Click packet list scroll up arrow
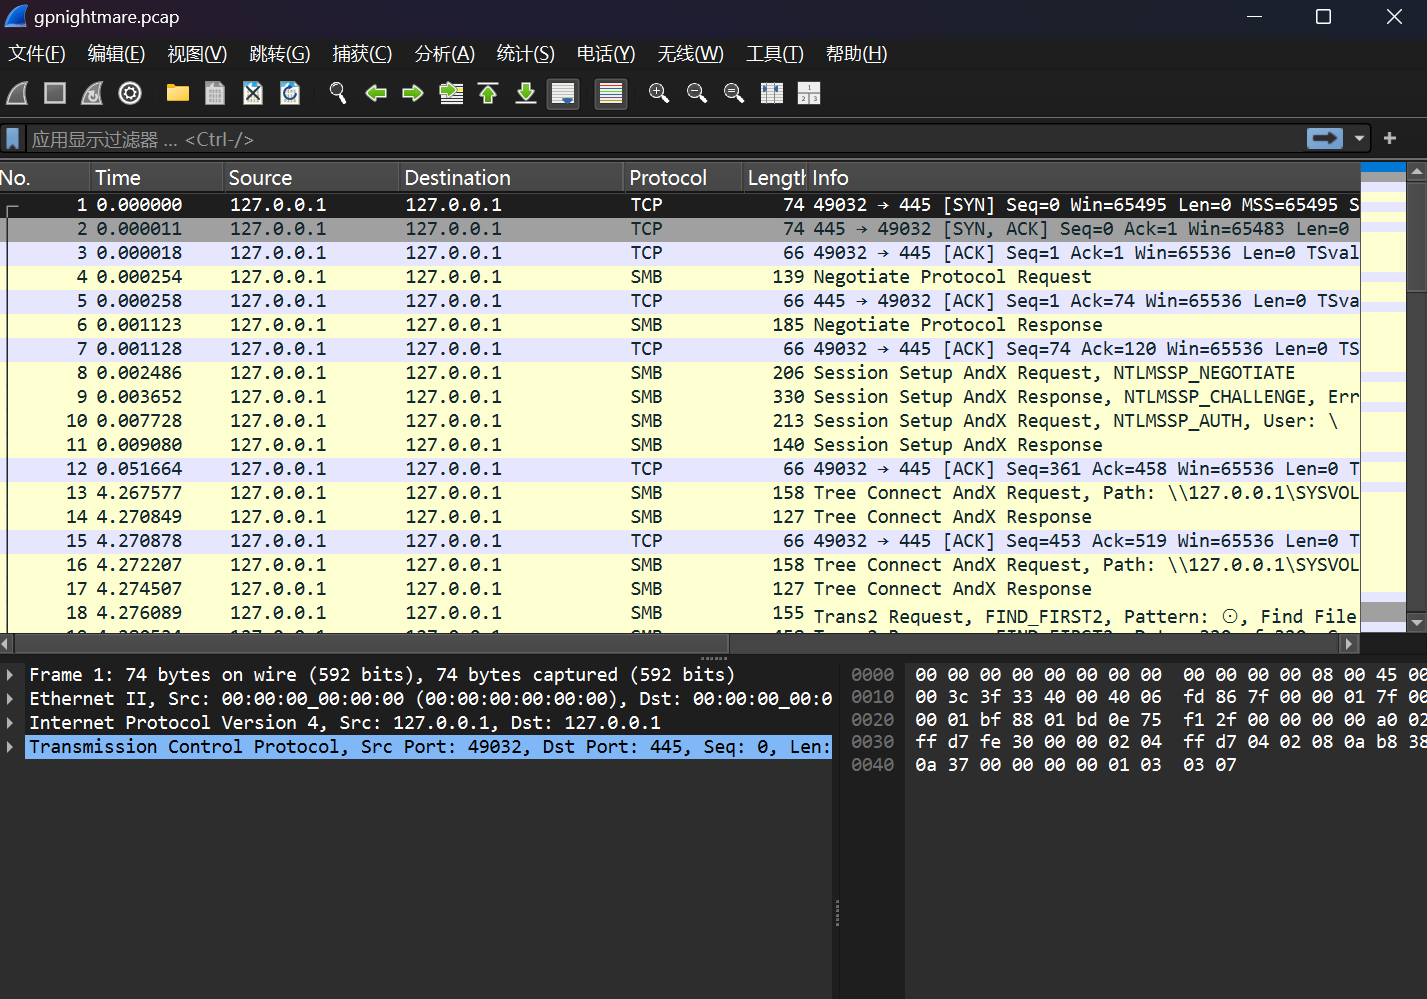Image resolution: width=1427 pixels, height=999 pixels. [1416, 172]
